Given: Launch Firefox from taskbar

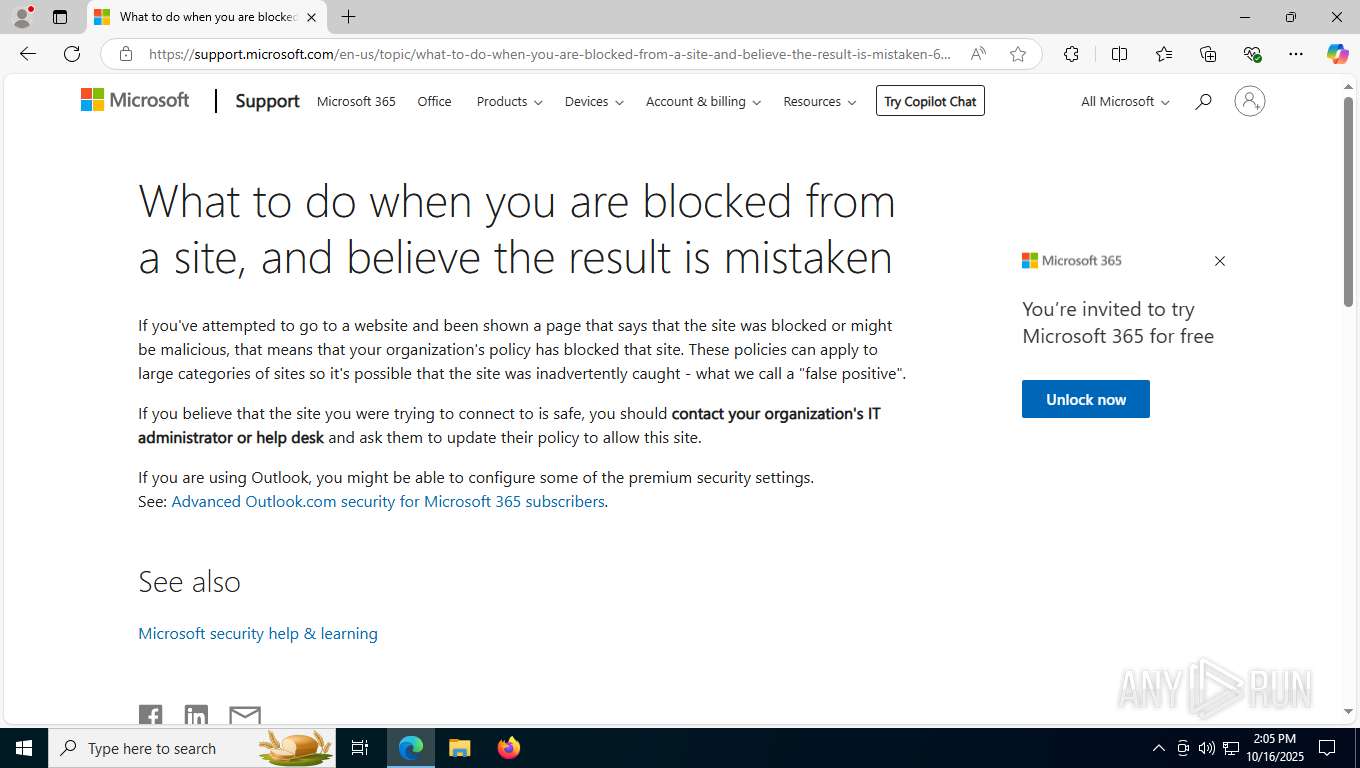Looking at the screenshot, I should tap(508, 748).
